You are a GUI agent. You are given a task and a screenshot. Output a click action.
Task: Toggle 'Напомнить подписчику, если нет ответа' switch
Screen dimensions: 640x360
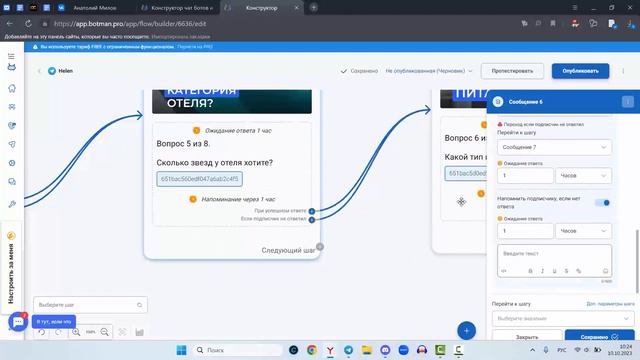point(602,202)
